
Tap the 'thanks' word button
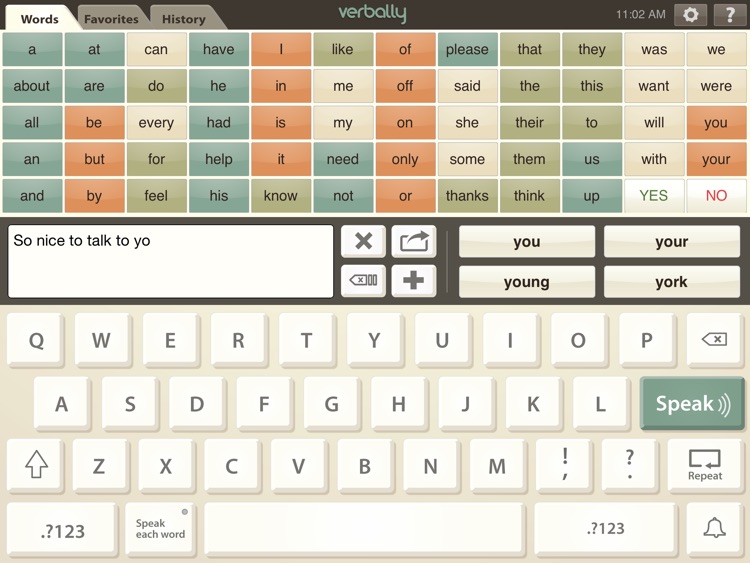tap(467, 195)
